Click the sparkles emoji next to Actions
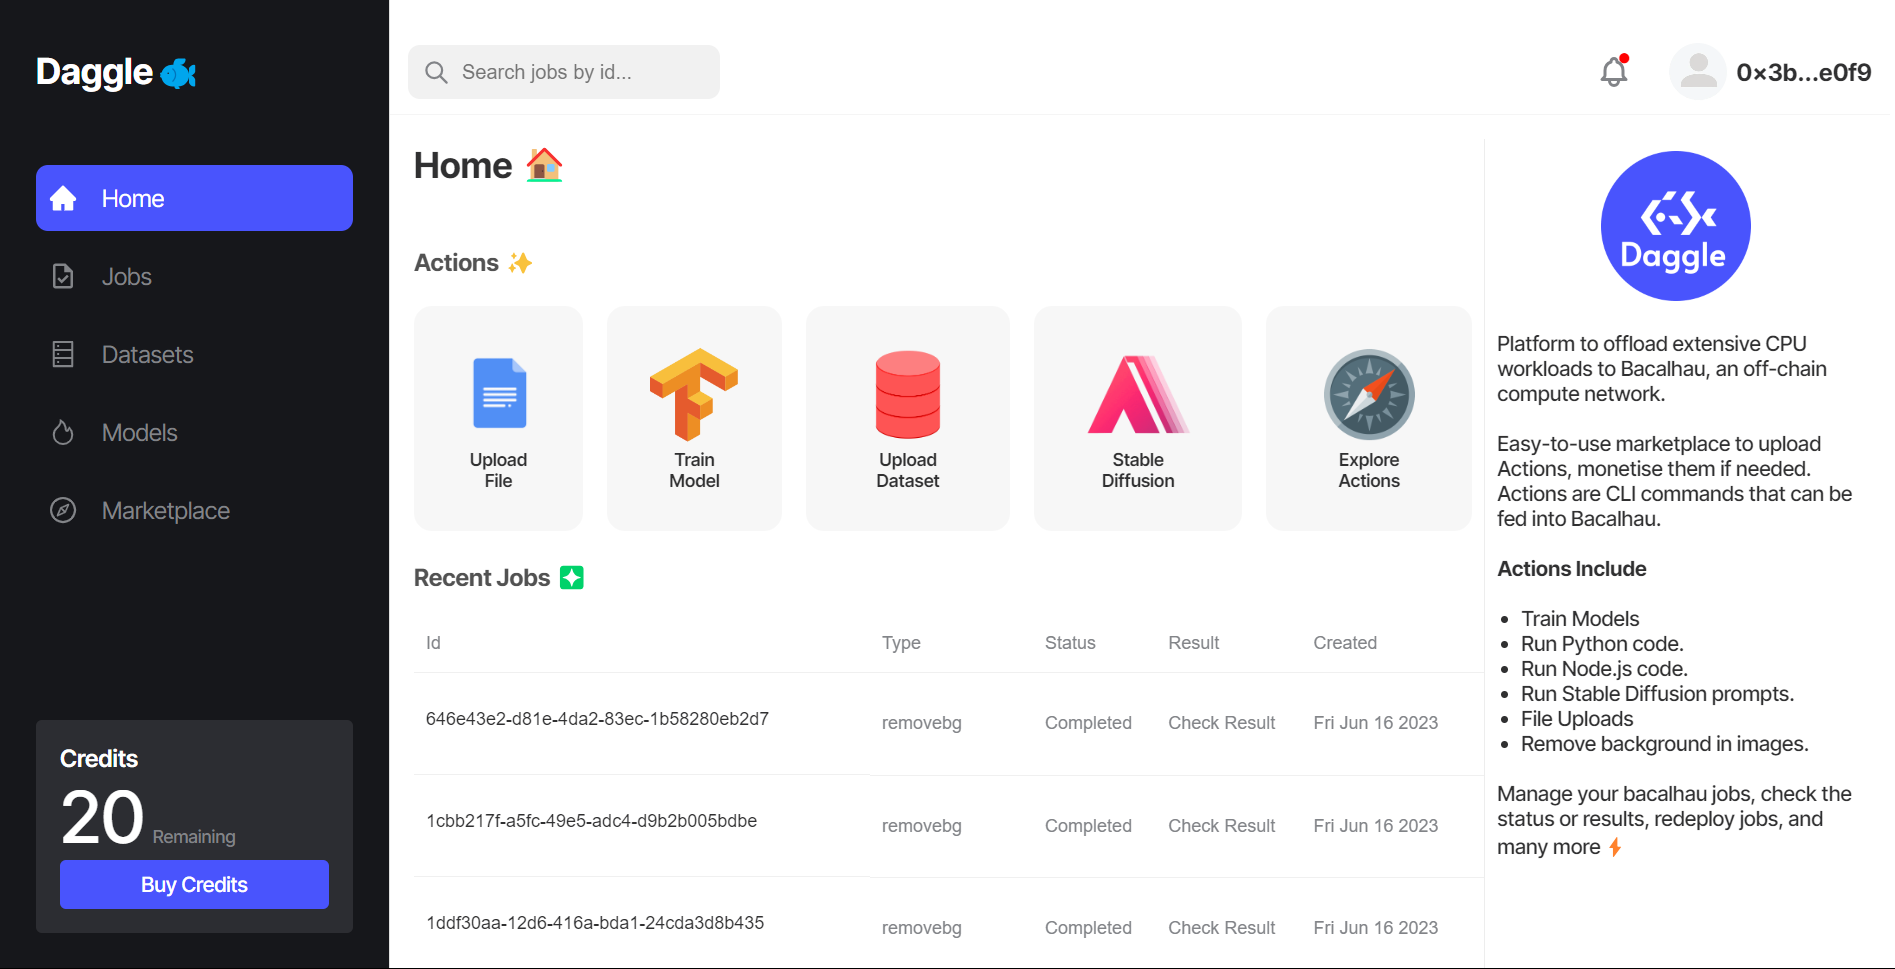Image resolution: width=1895 pixels, height=969 pixels. (520, 263)
